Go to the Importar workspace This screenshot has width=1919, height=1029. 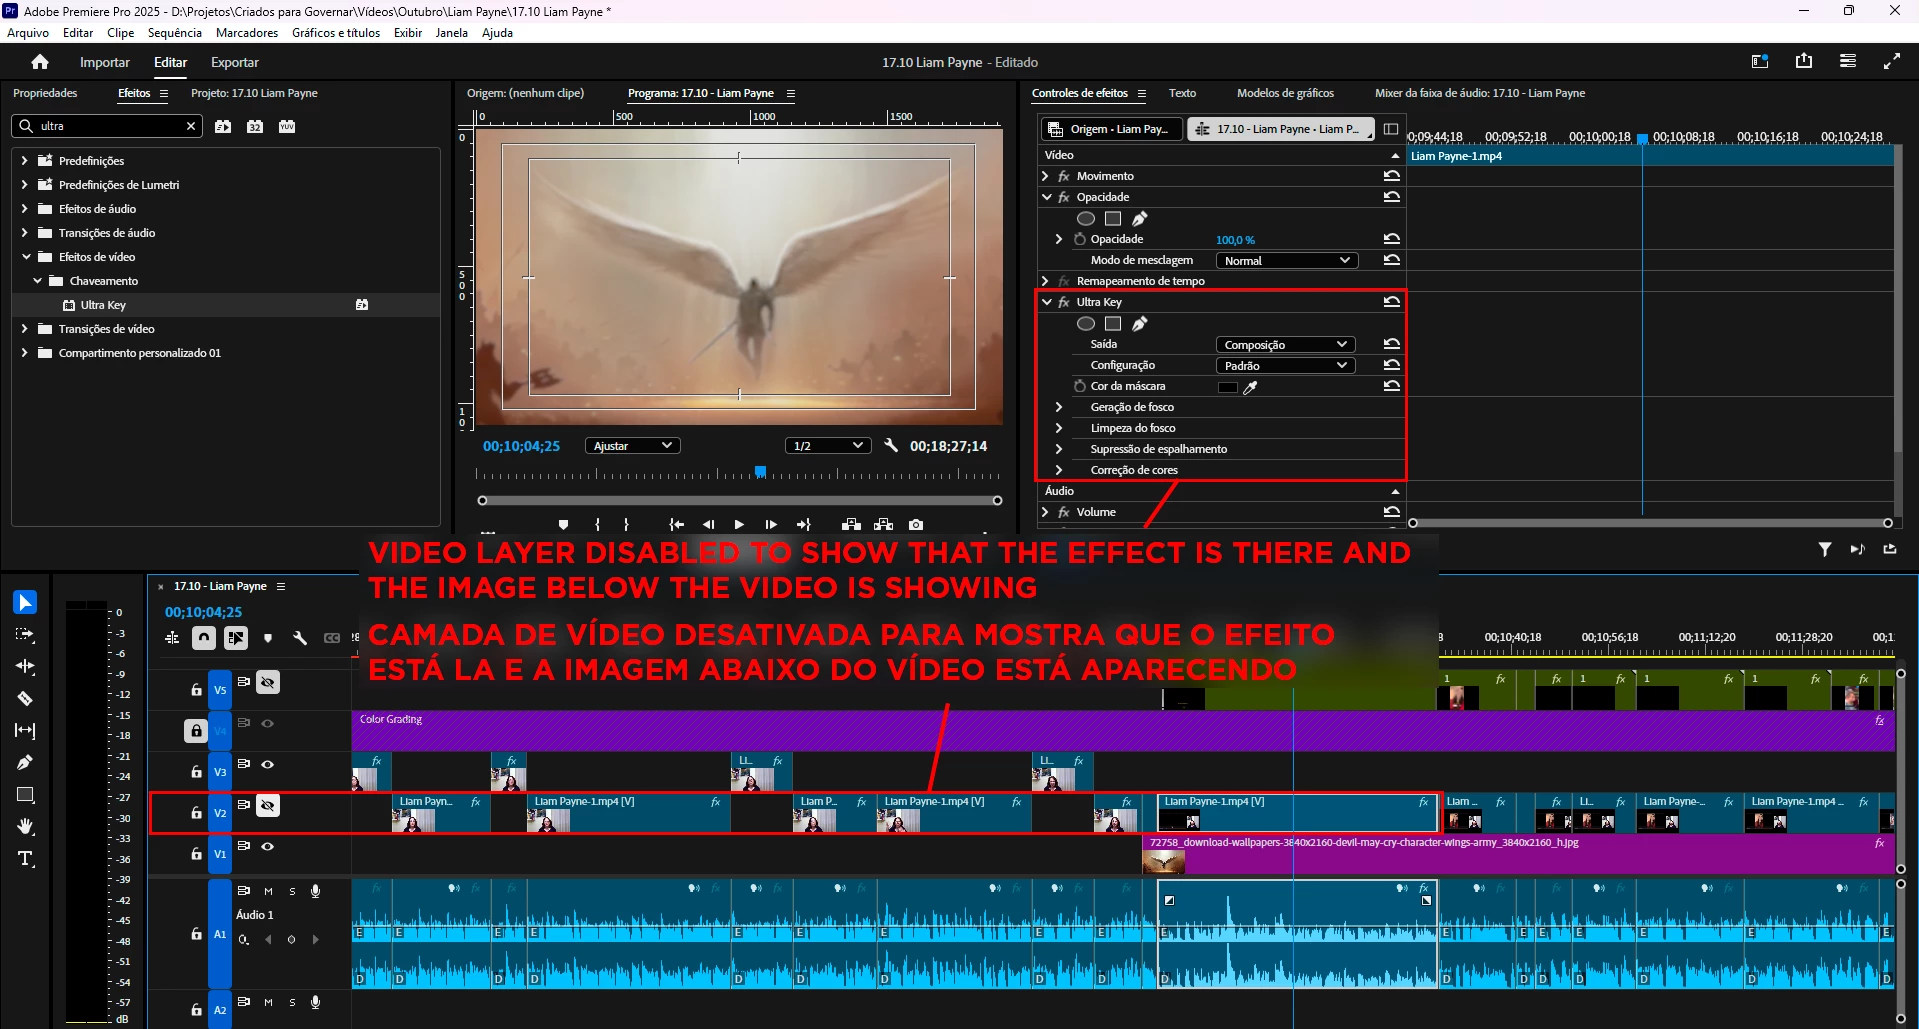(105, 62)
